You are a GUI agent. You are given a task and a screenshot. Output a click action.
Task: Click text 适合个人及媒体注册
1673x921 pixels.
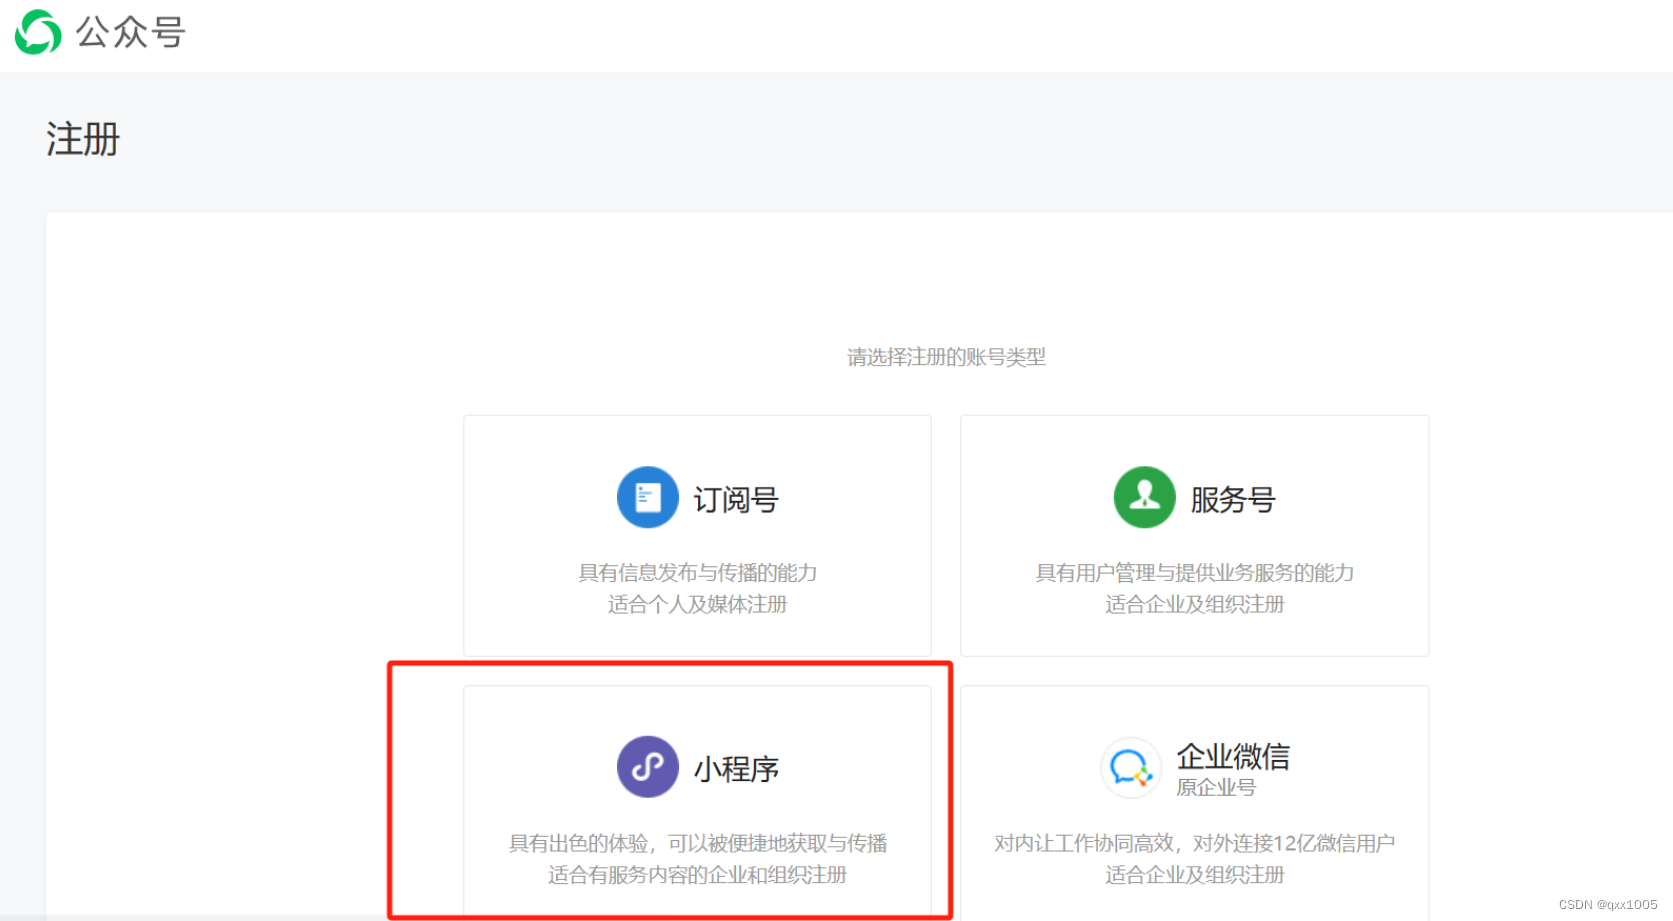coord(698,604)
